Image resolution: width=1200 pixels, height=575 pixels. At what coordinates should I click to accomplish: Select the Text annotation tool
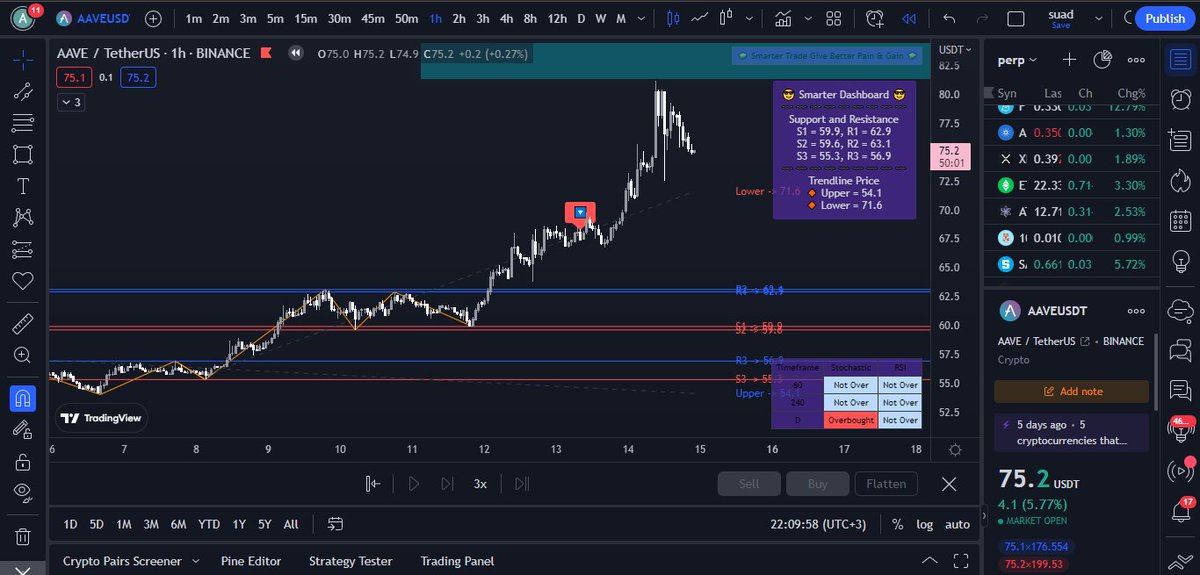pyautogui.click(x=22, y=186)
